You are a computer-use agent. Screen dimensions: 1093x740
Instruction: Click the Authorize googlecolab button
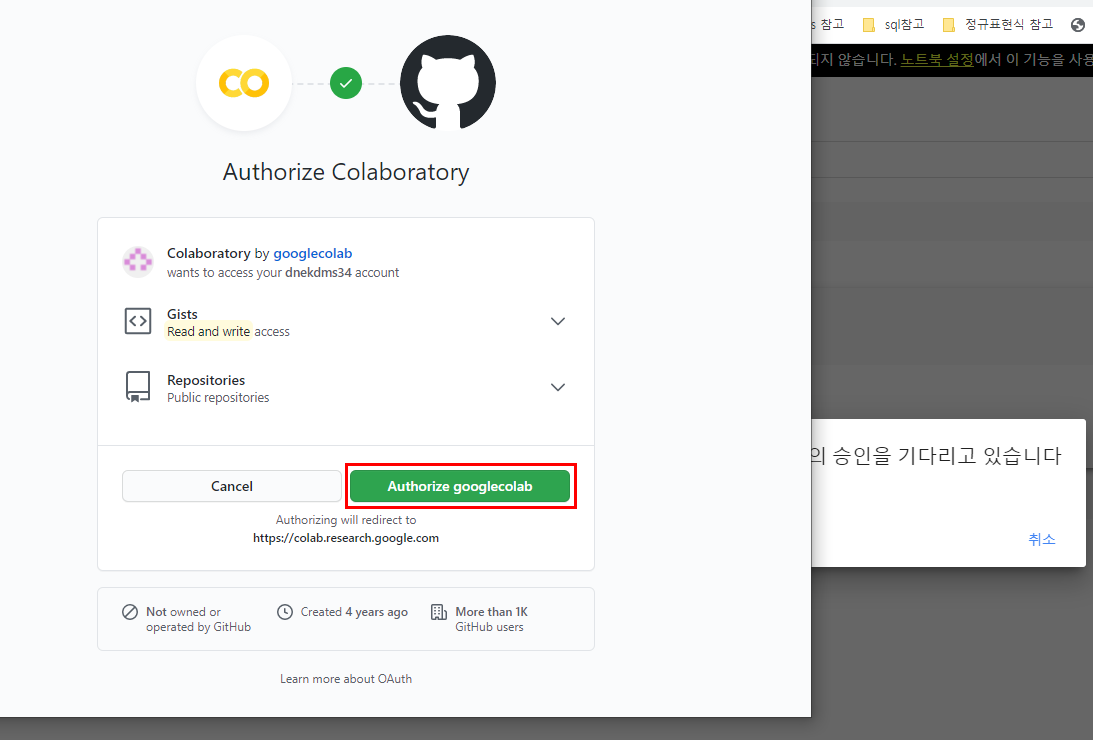(459, 486)
